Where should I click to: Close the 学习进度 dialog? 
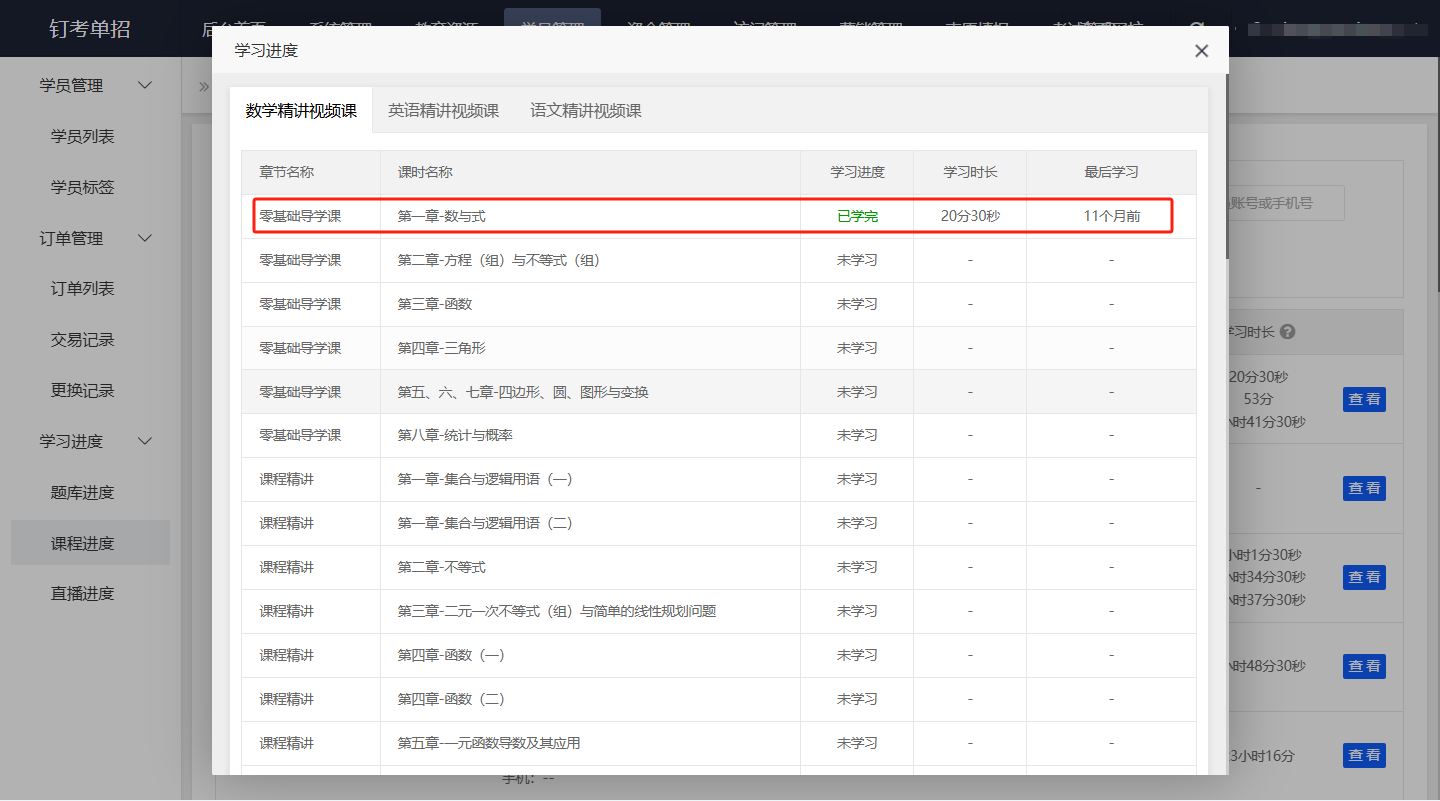click(1201, 51)
